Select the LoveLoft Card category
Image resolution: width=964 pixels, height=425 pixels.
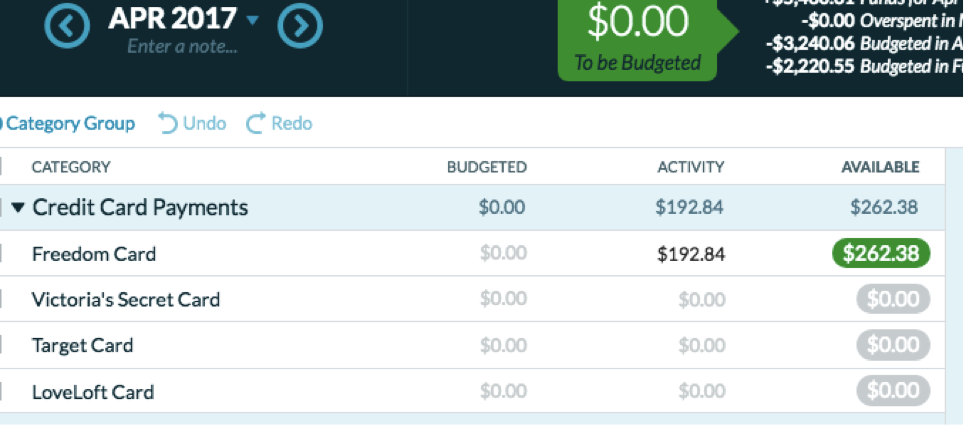pos(93,391)
